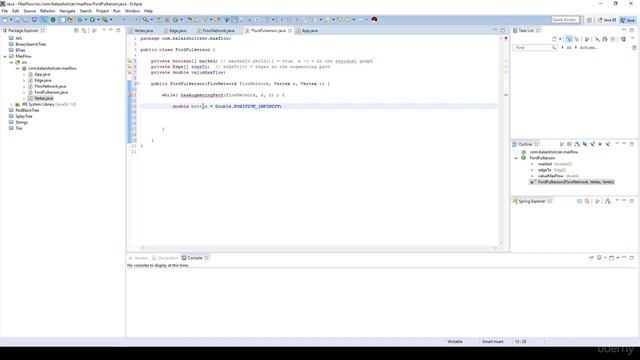Open the Navigate menu
The width and height of the screenshot is (640, 360).
click(67, 11)
